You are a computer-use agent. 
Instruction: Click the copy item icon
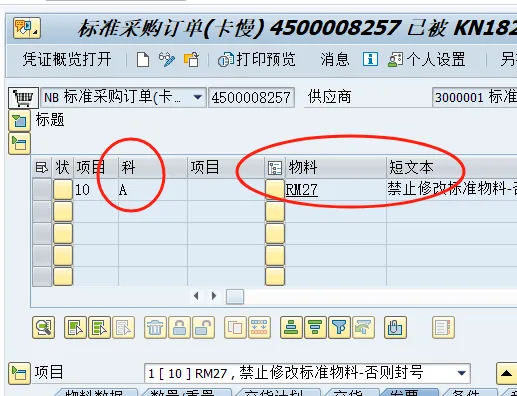point(235,327)
